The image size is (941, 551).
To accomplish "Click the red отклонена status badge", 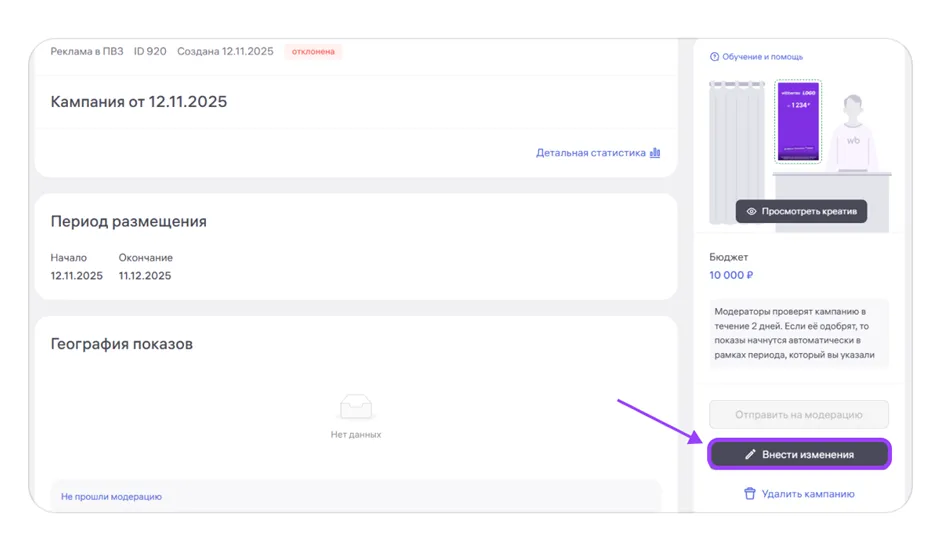I will pos(313,51).
